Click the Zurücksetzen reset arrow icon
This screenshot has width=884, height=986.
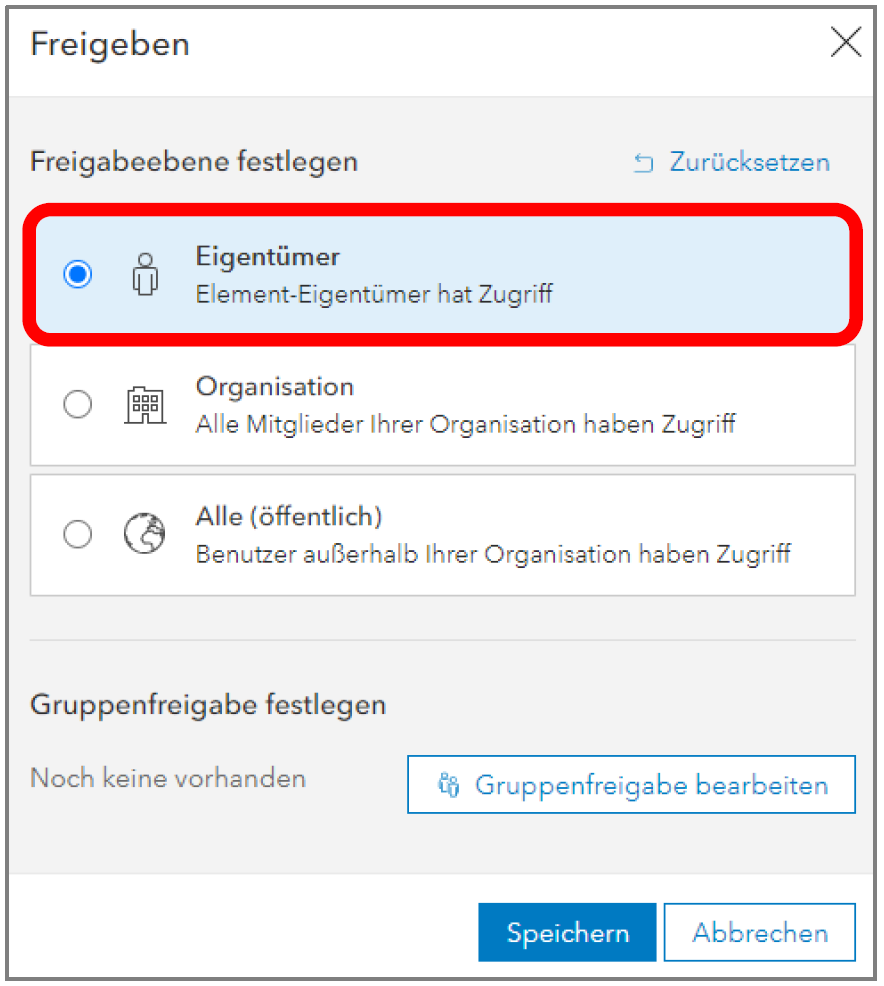(x=644, y=163)
